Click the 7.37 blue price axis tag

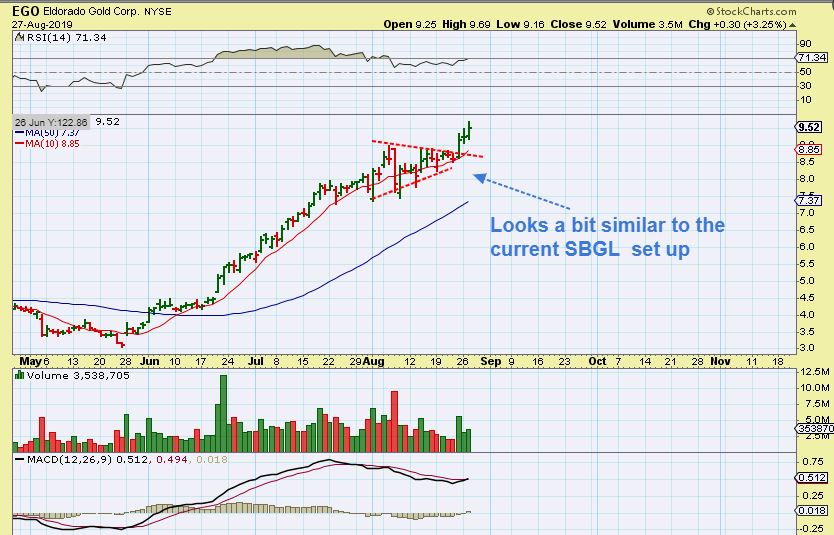point(810,200)
